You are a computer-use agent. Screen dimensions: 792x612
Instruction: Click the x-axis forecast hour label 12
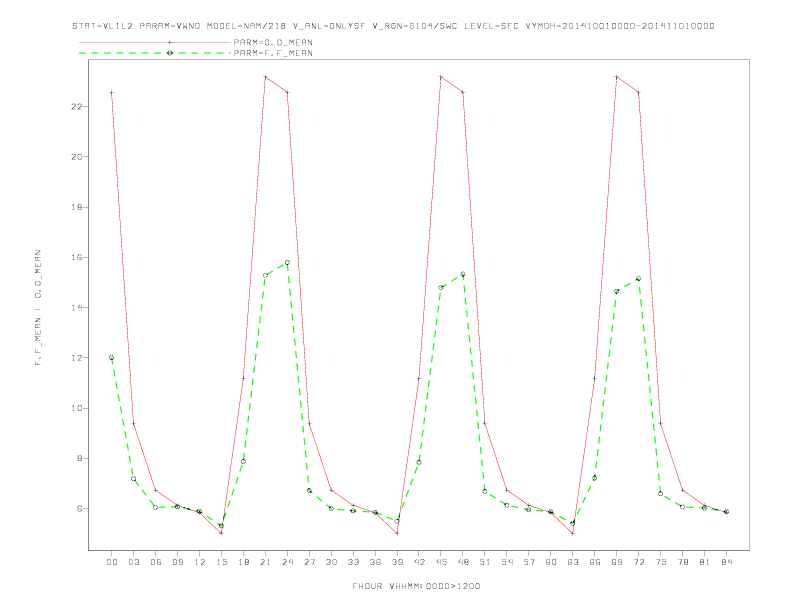(x=200, y=562)
